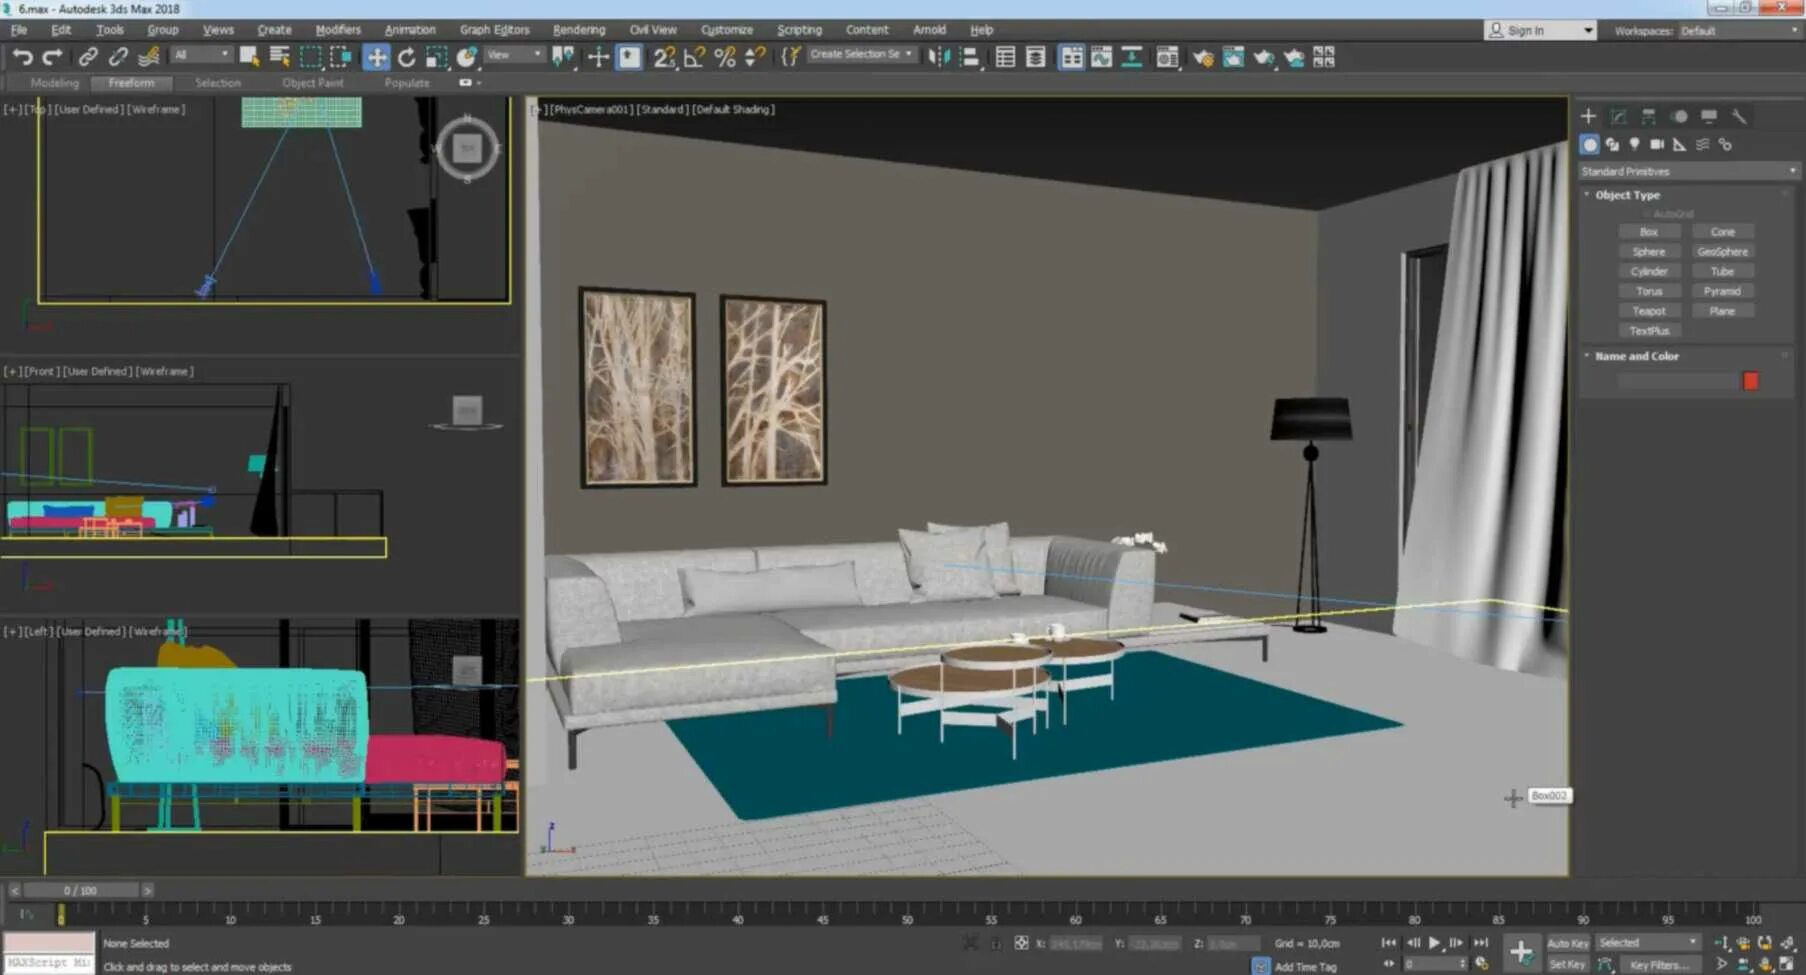Click the Plane primitive button
The height and width of the screenshot is (975, 1806).
(1722, 311)
